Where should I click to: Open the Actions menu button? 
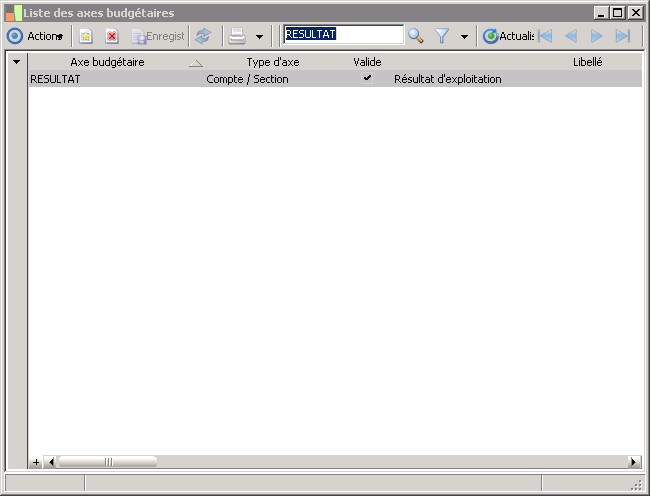pyautogui.click(x=35, y=36)
